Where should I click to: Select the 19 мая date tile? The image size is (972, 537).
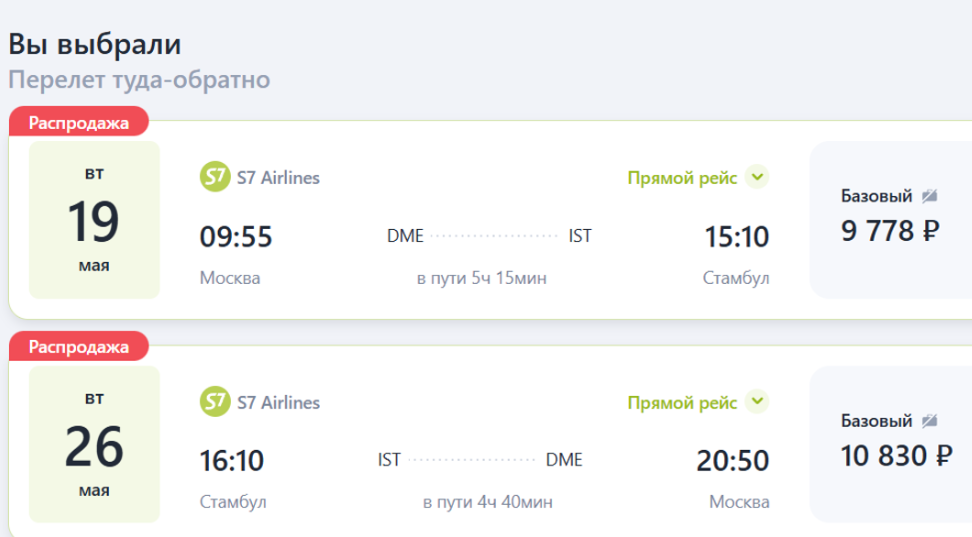point(94,220)
